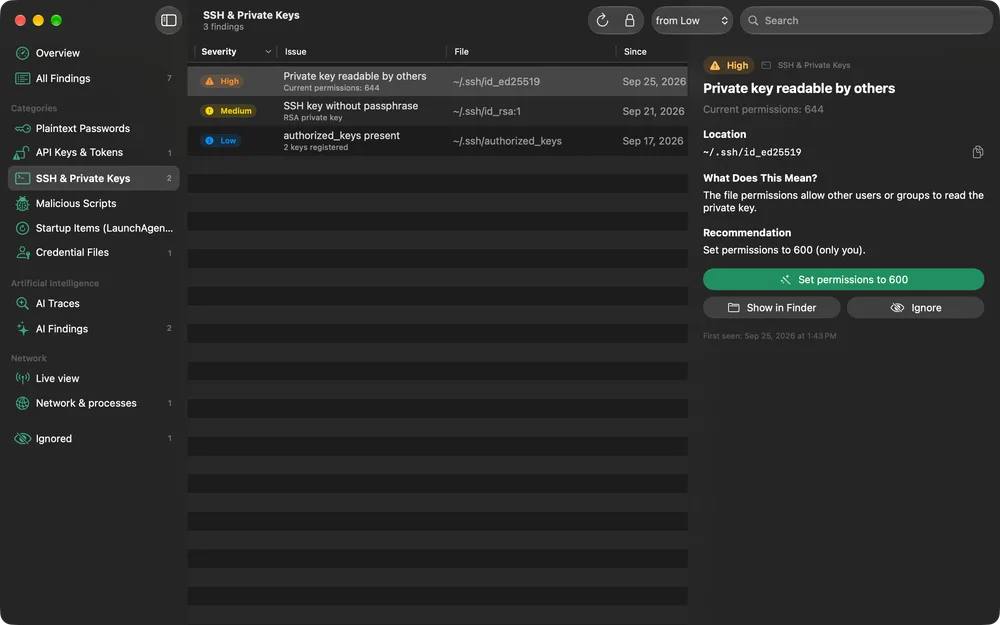
Task: Click the Sep 21, 2026 date cell
Action: [x=653, y=111]
